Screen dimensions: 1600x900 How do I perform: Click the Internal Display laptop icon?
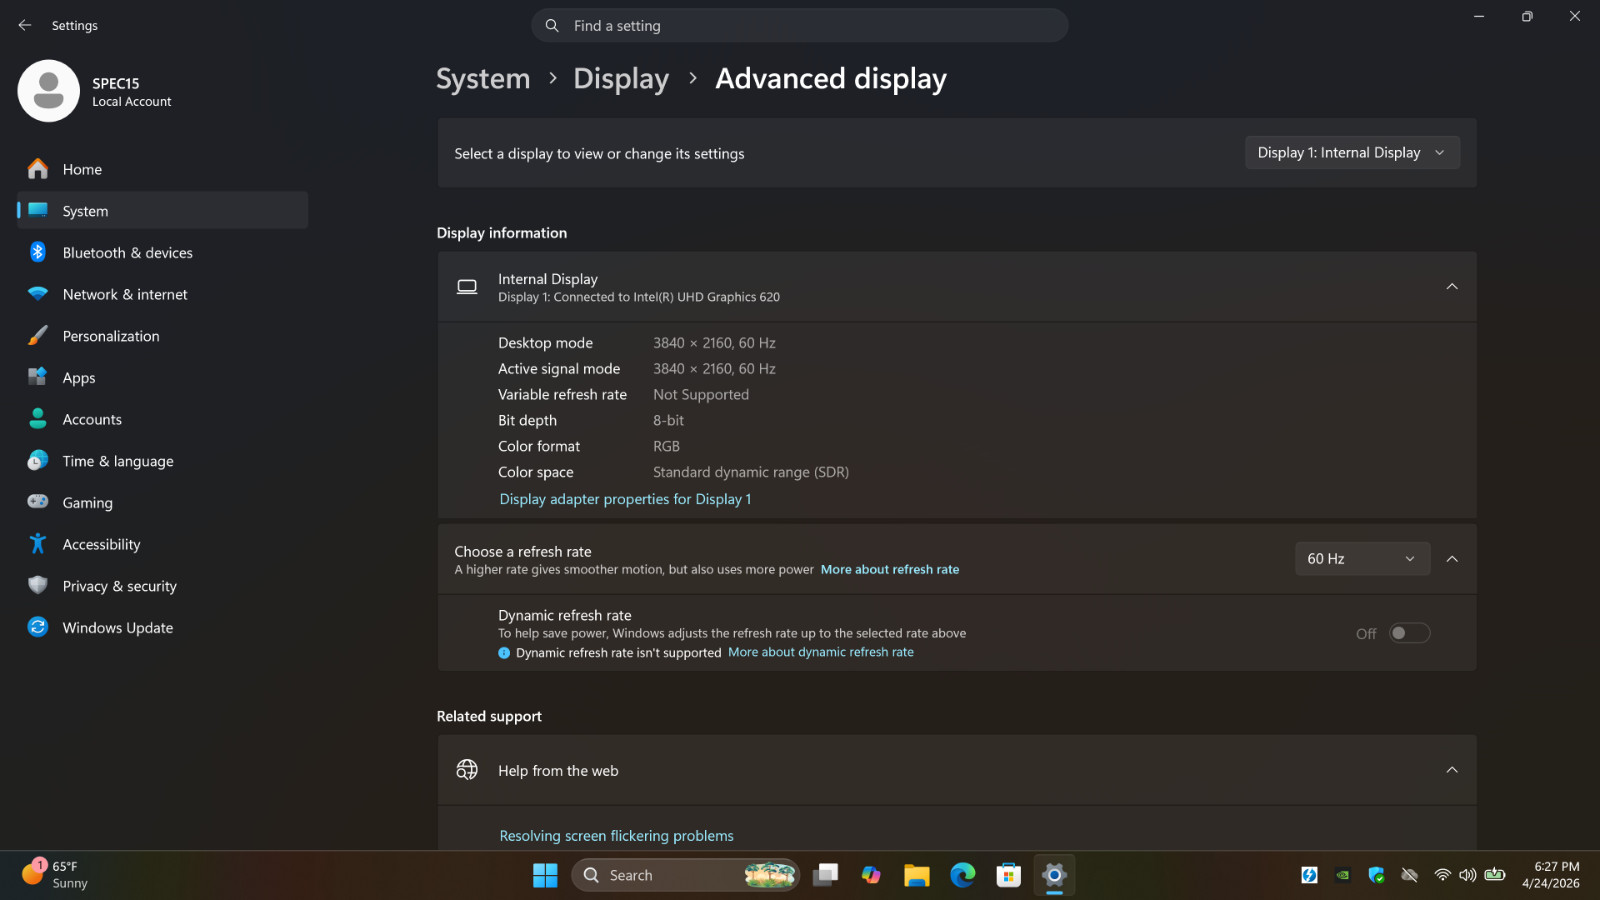click(x=467, y=287)
